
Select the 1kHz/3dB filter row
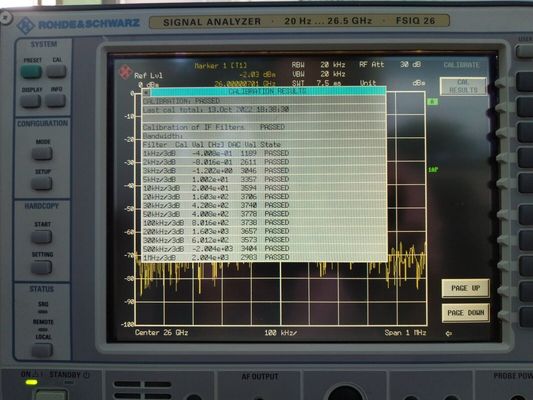click(x=263, y=153)
